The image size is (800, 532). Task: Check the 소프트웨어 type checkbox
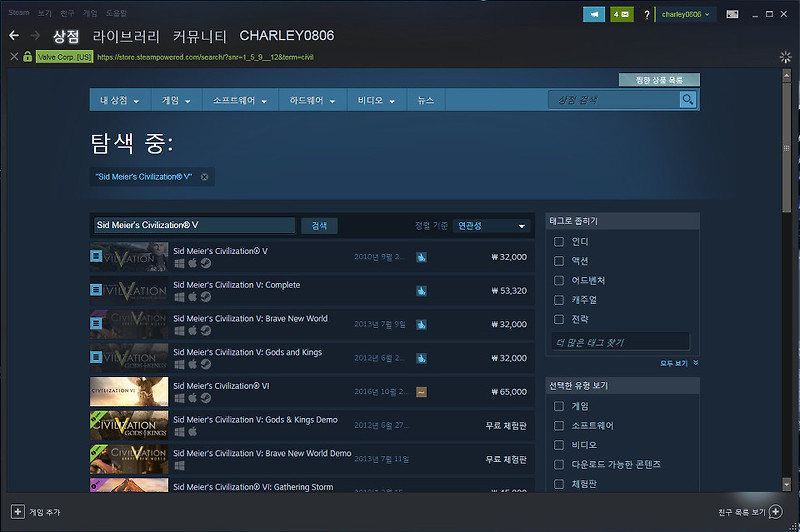tap(559, 426)
